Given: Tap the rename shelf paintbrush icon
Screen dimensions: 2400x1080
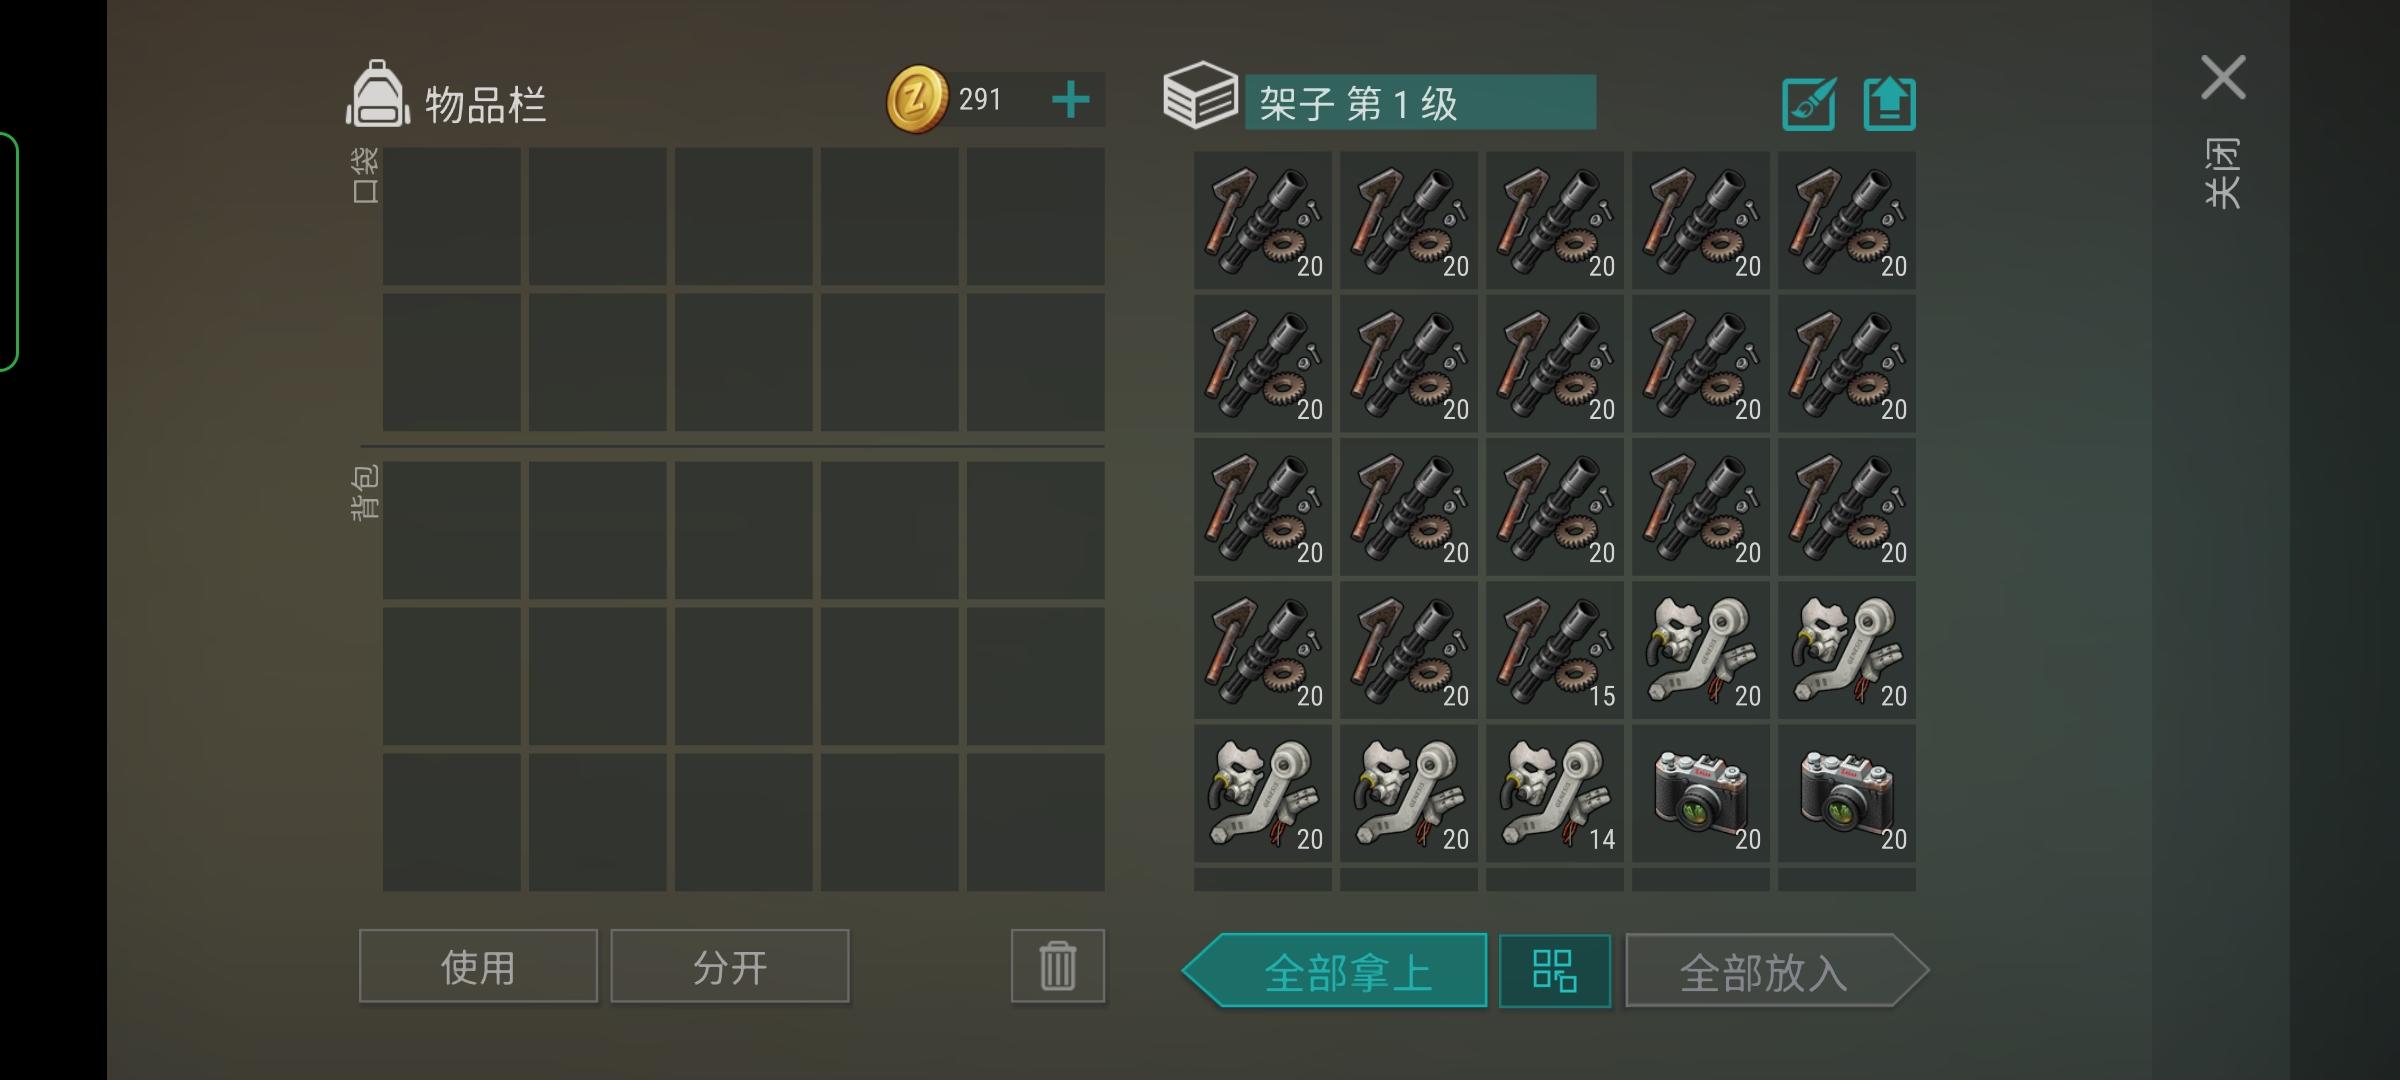Looking at the screenshot, I should click(x=1808, y=104).
